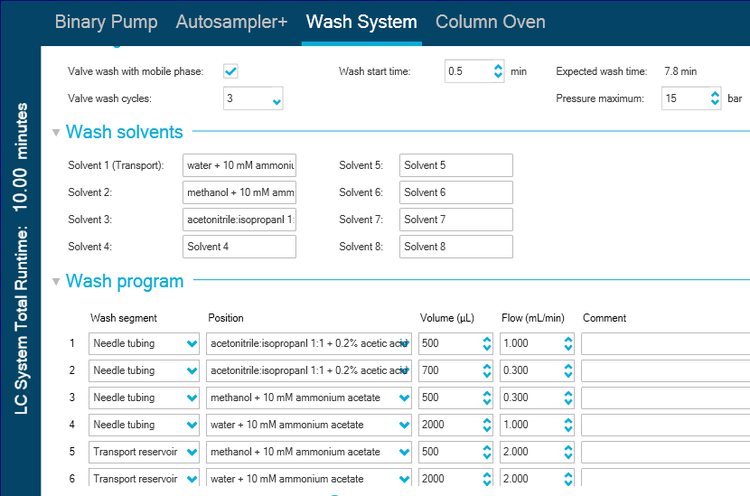Open row 6 Position dropdown
750x496 pixels.
pos(404,479)
